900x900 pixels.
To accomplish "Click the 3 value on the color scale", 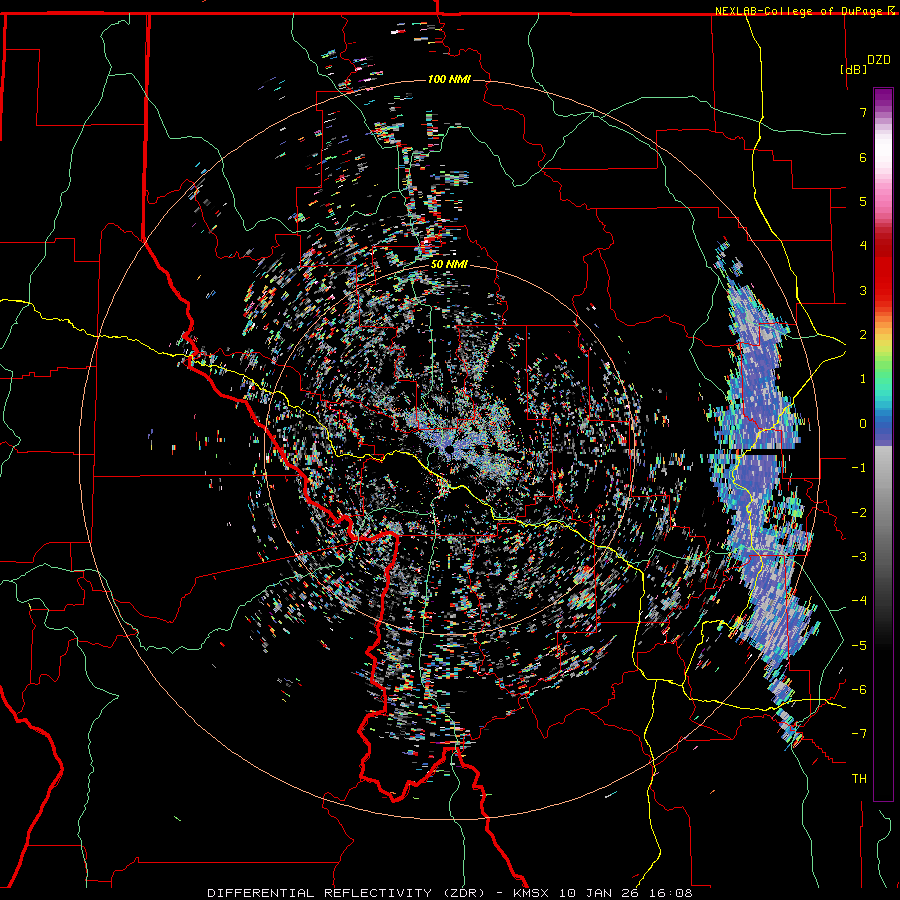I will (x=863, y=290).
